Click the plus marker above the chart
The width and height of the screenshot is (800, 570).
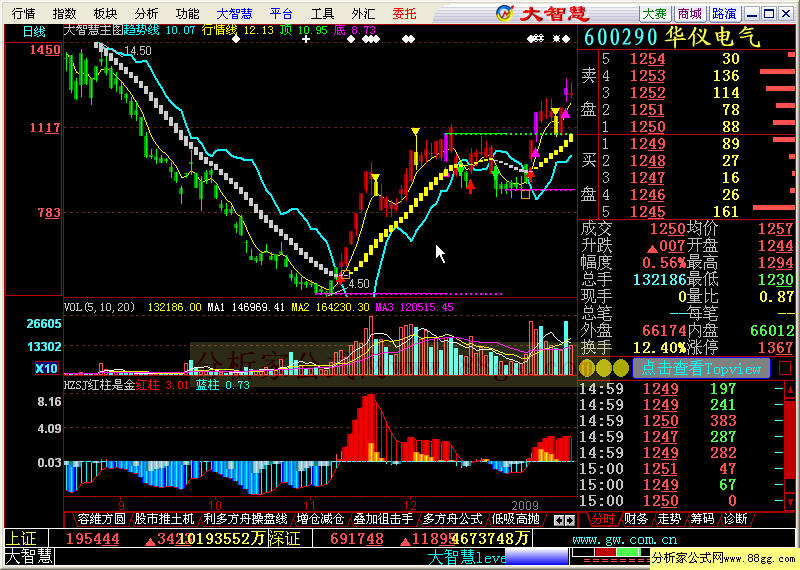306,39
